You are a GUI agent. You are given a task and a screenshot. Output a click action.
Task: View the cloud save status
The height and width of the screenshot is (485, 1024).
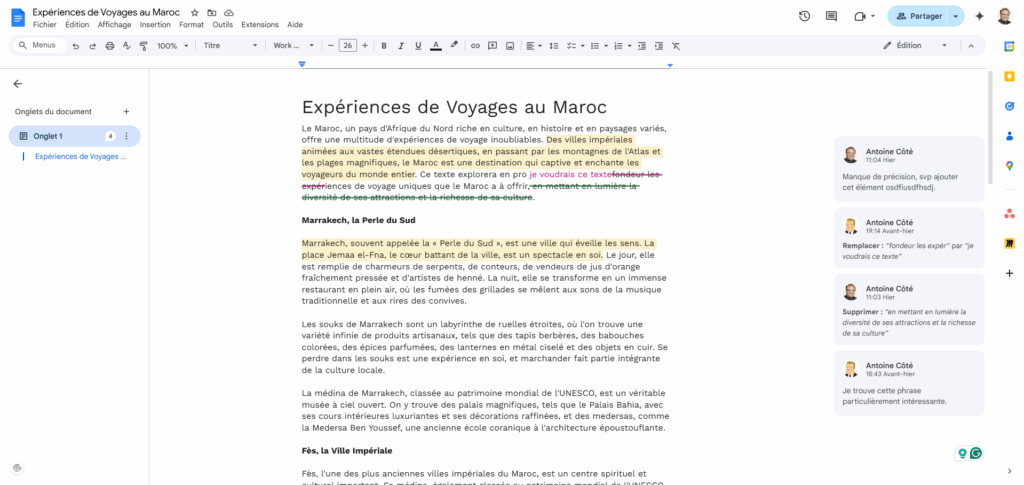[229, 13]
